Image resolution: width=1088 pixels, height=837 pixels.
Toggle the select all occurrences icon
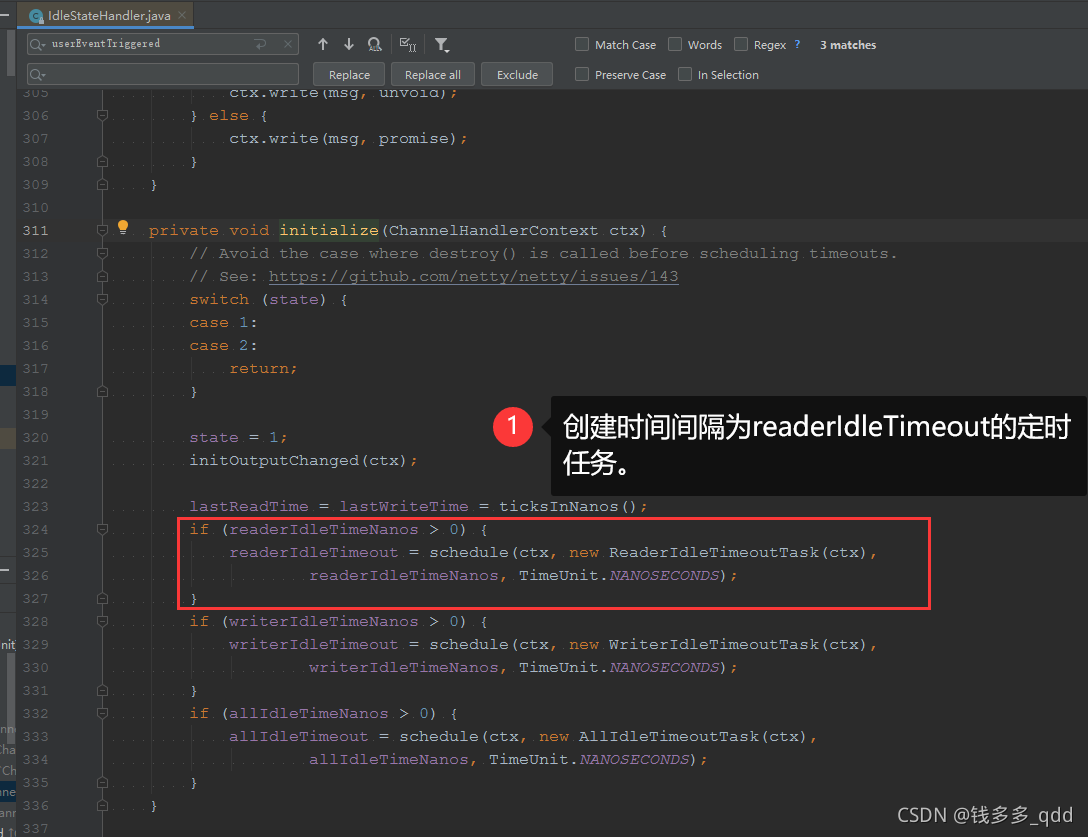(x=408, y=44)
